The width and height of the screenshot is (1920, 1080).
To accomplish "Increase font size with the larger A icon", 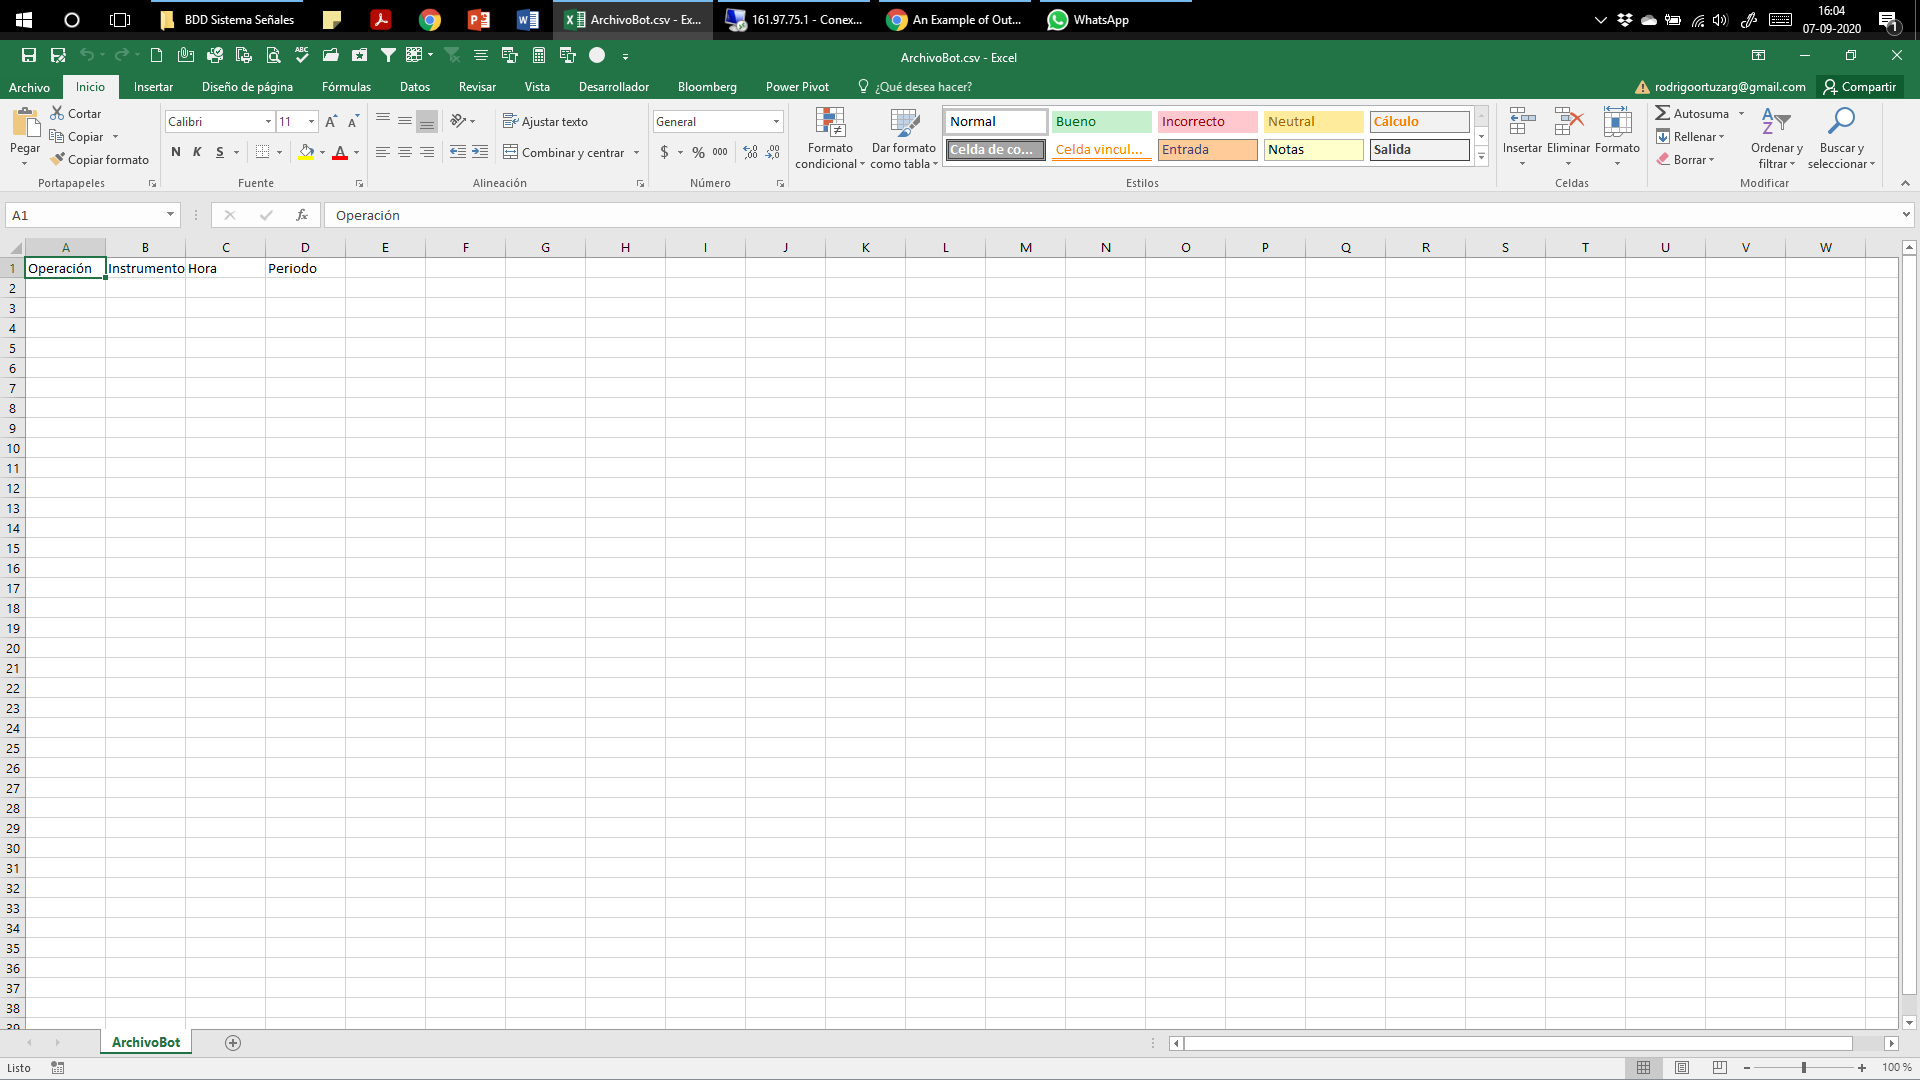I will pos(331,121).
